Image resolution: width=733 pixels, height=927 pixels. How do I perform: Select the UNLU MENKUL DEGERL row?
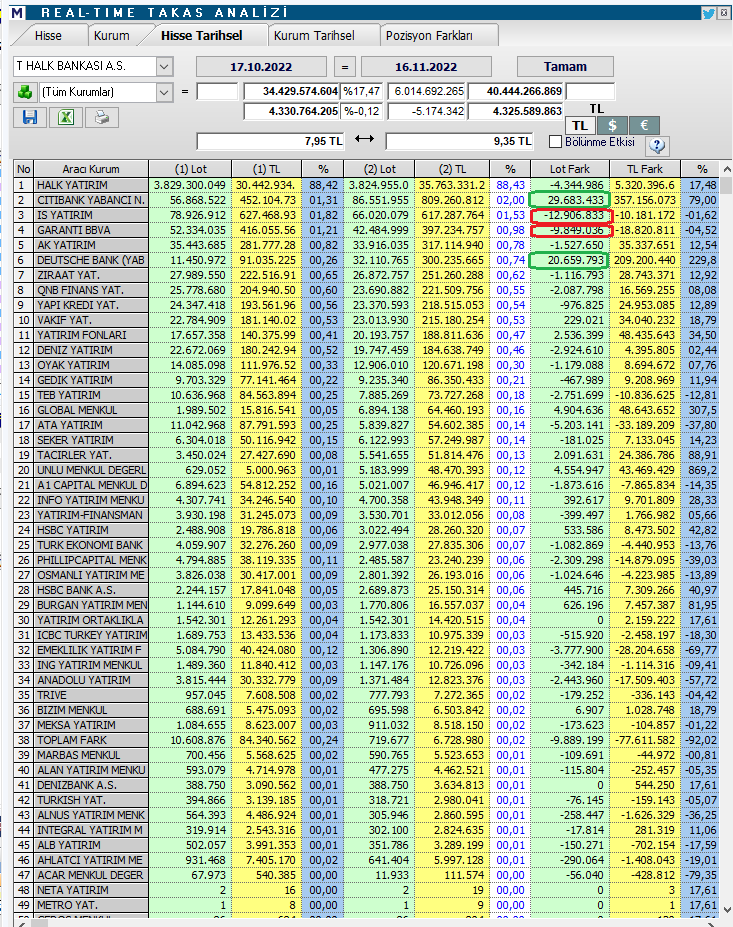pos(366,470)
